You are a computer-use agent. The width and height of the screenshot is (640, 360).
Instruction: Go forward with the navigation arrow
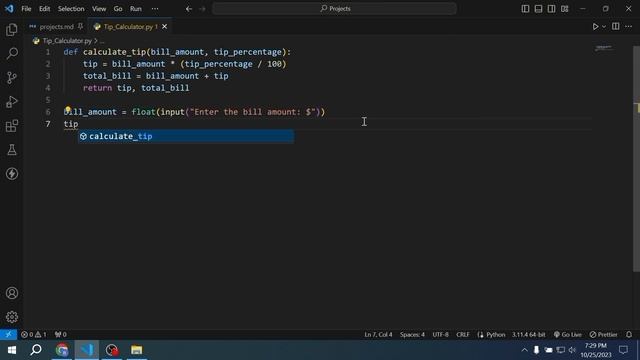(202, 9)
